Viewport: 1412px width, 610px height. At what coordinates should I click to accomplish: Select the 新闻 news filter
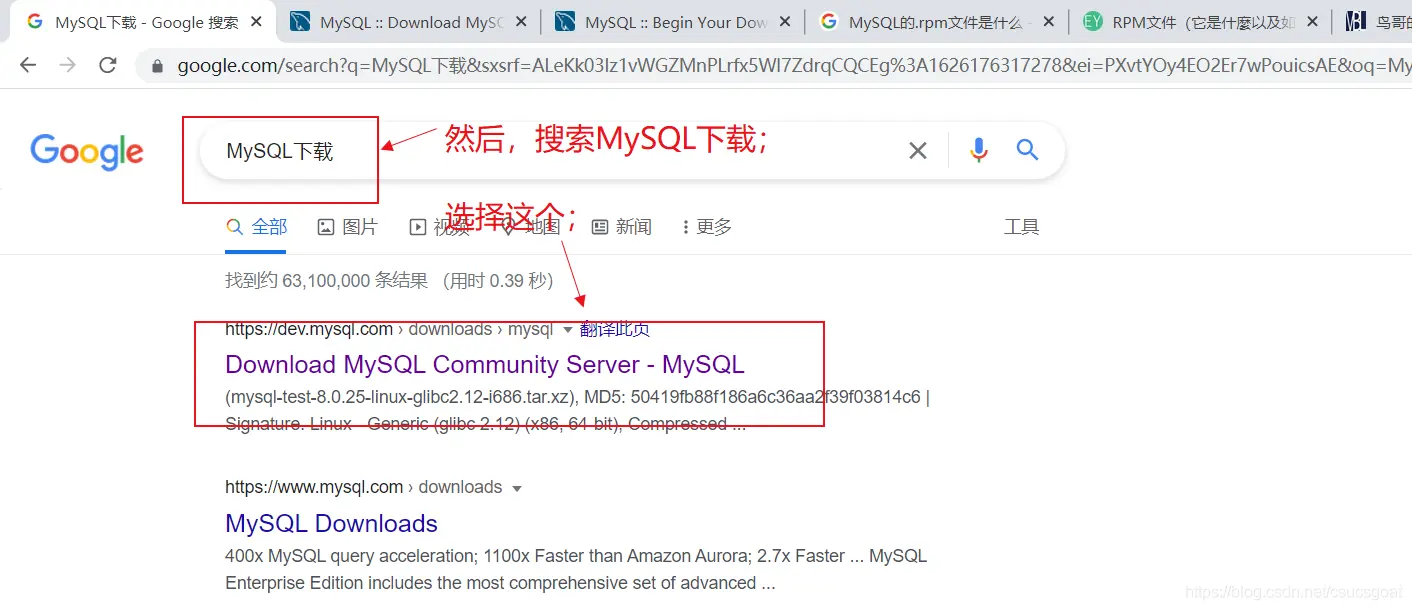click(x=621, y=228)
